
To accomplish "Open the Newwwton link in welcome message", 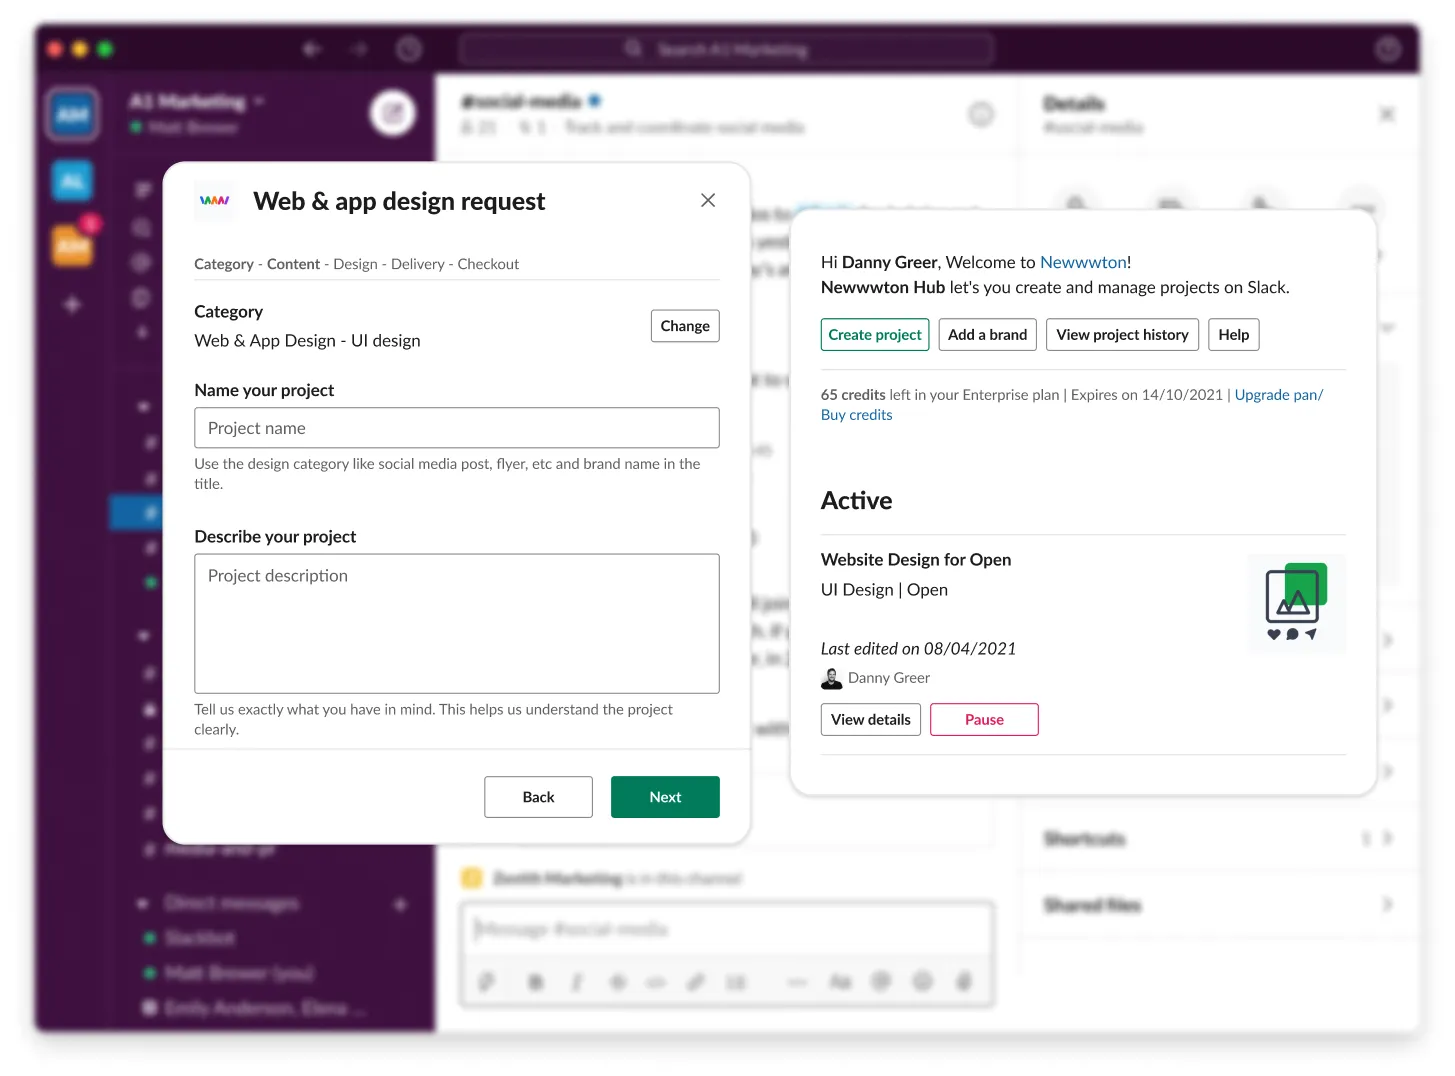I will [x=1083, y=262].
